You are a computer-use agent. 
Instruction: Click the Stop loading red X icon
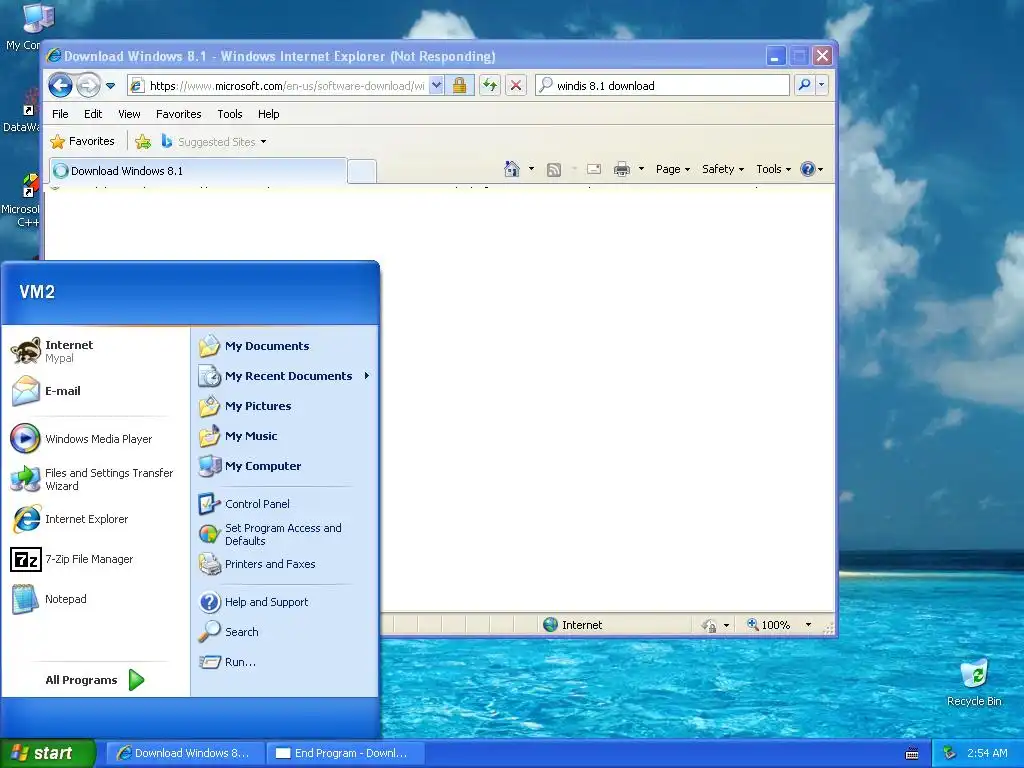(x=515, y=86)
